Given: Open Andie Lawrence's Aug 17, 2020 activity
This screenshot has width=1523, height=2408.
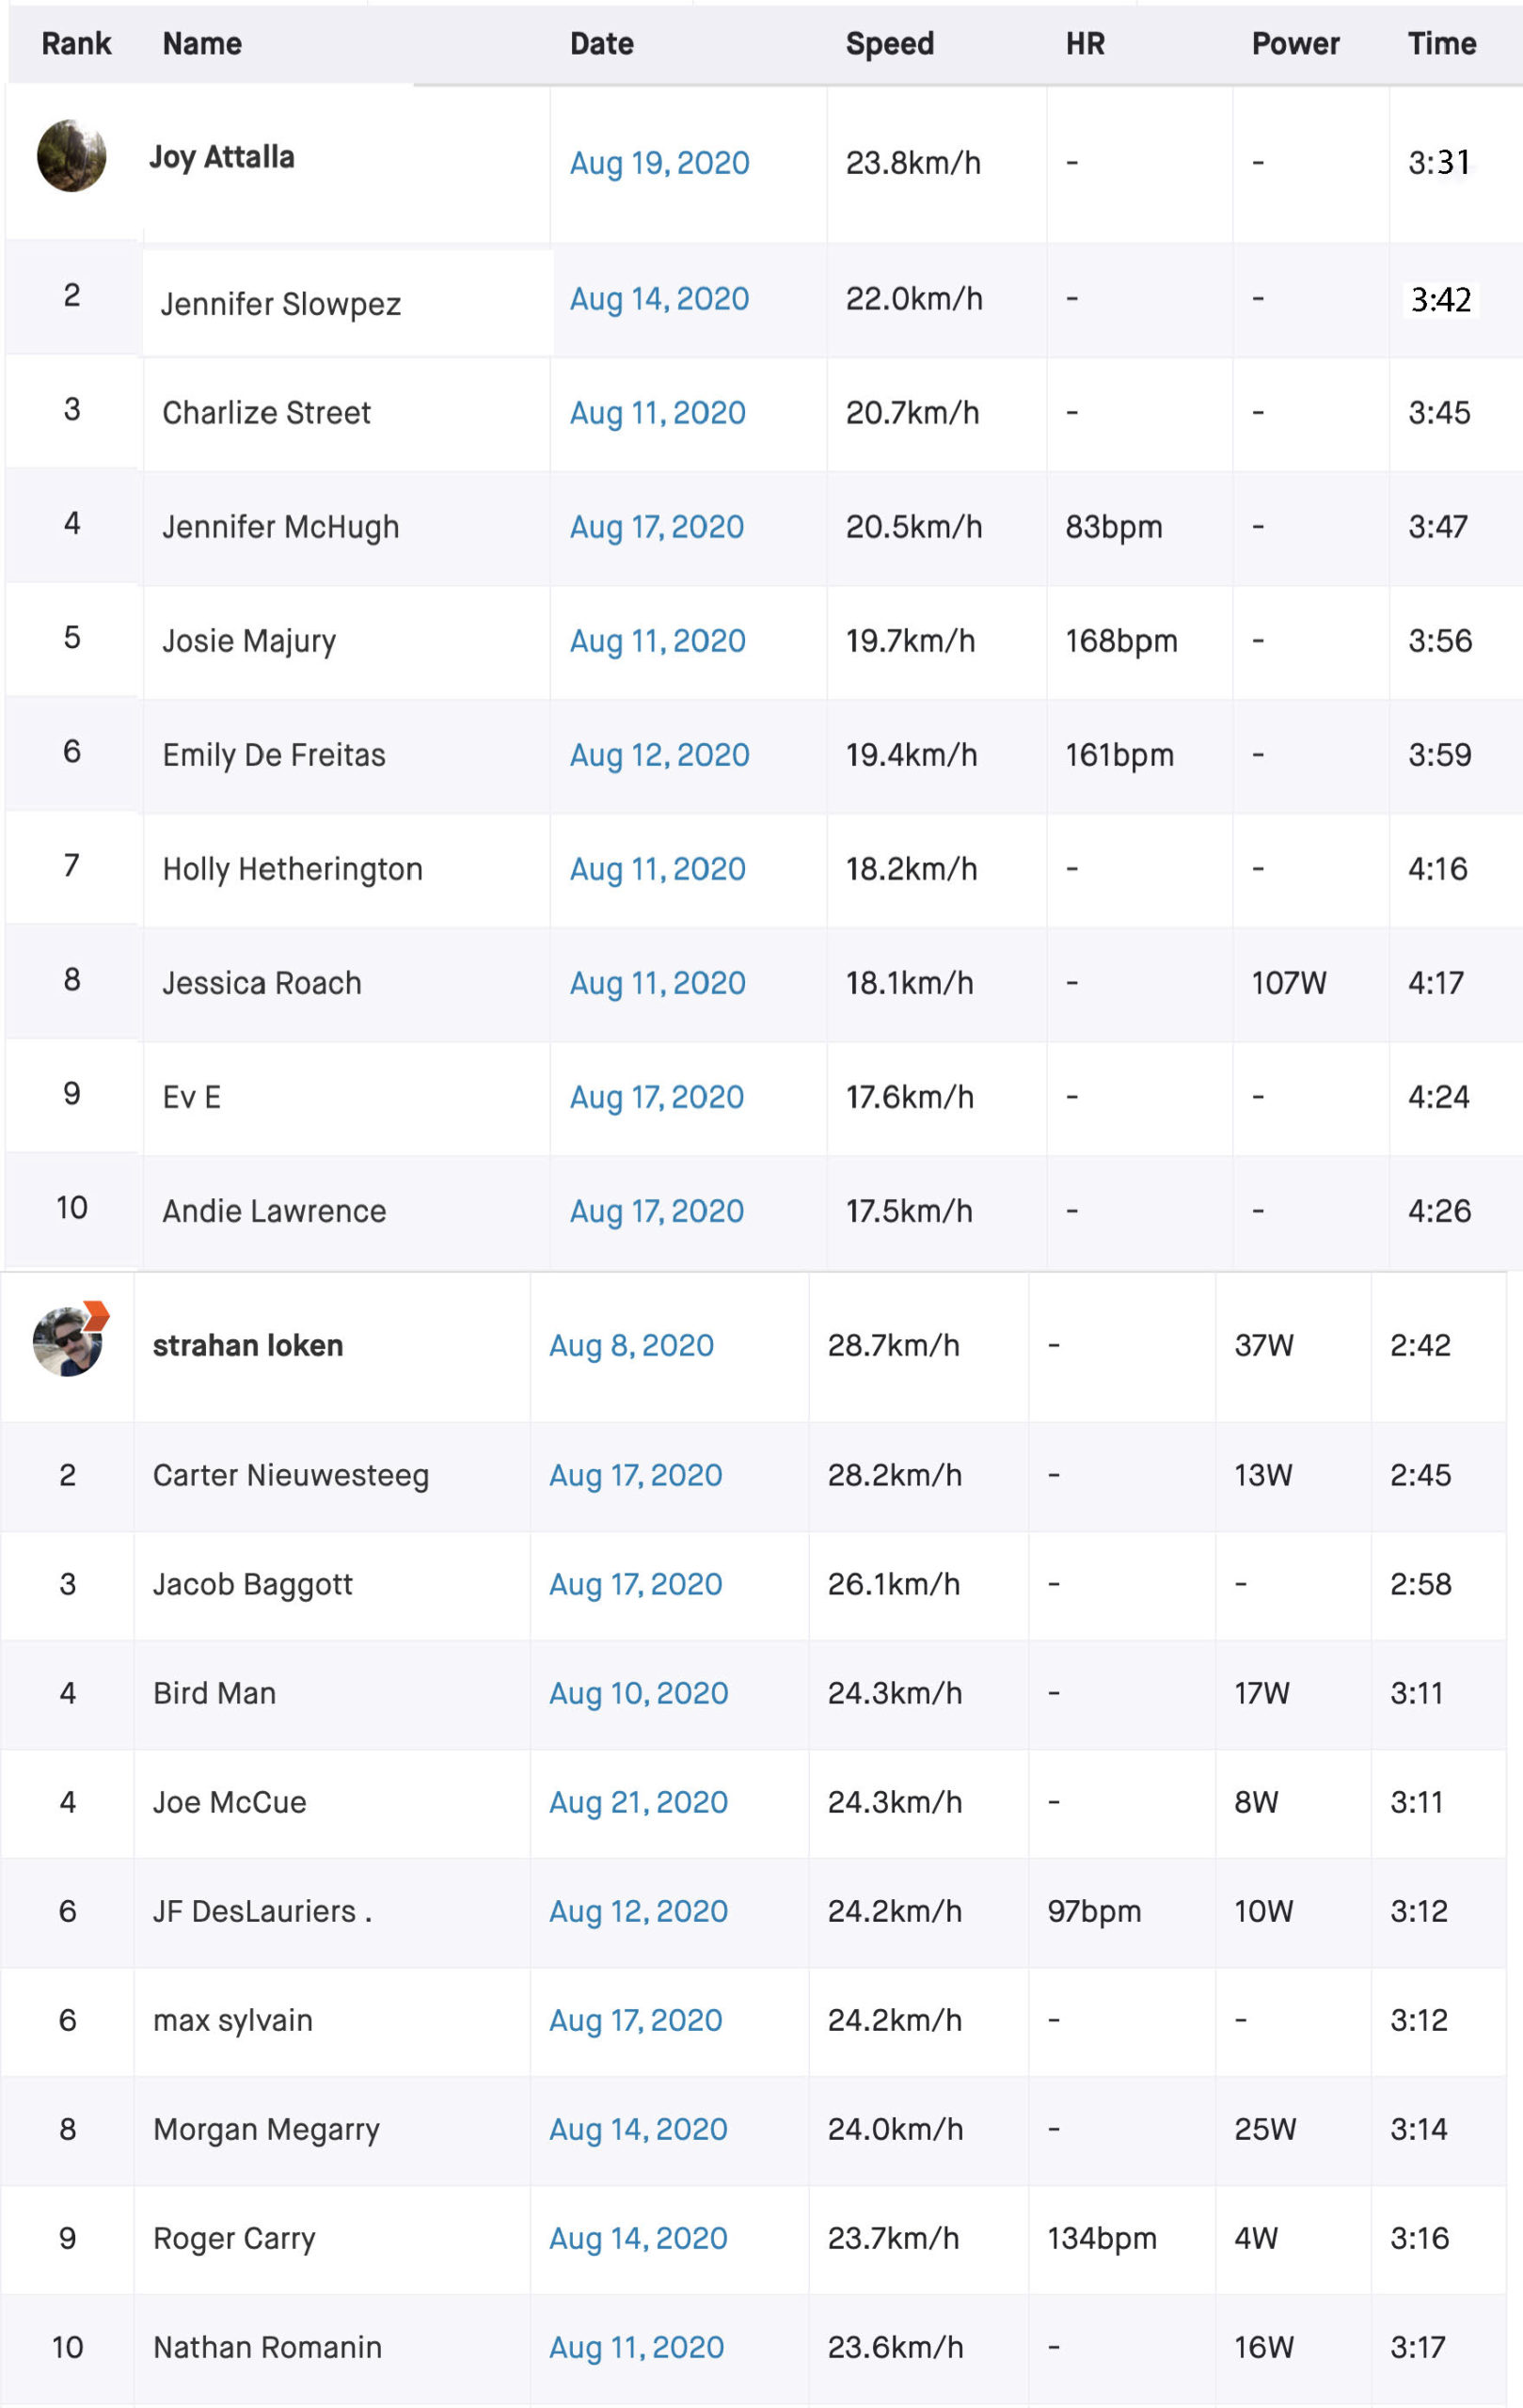Looking at the screenshot, I should click(x=656, y=1211).
